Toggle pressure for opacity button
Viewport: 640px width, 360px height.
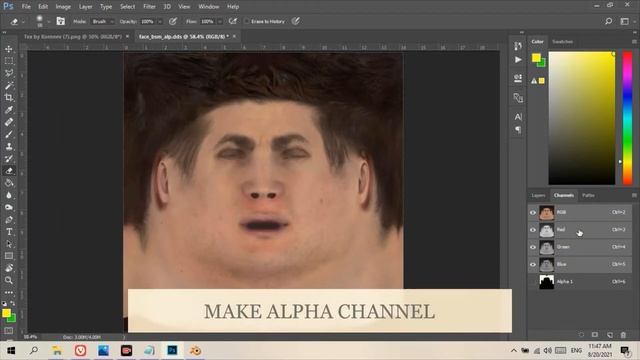[x=173, y=21]
